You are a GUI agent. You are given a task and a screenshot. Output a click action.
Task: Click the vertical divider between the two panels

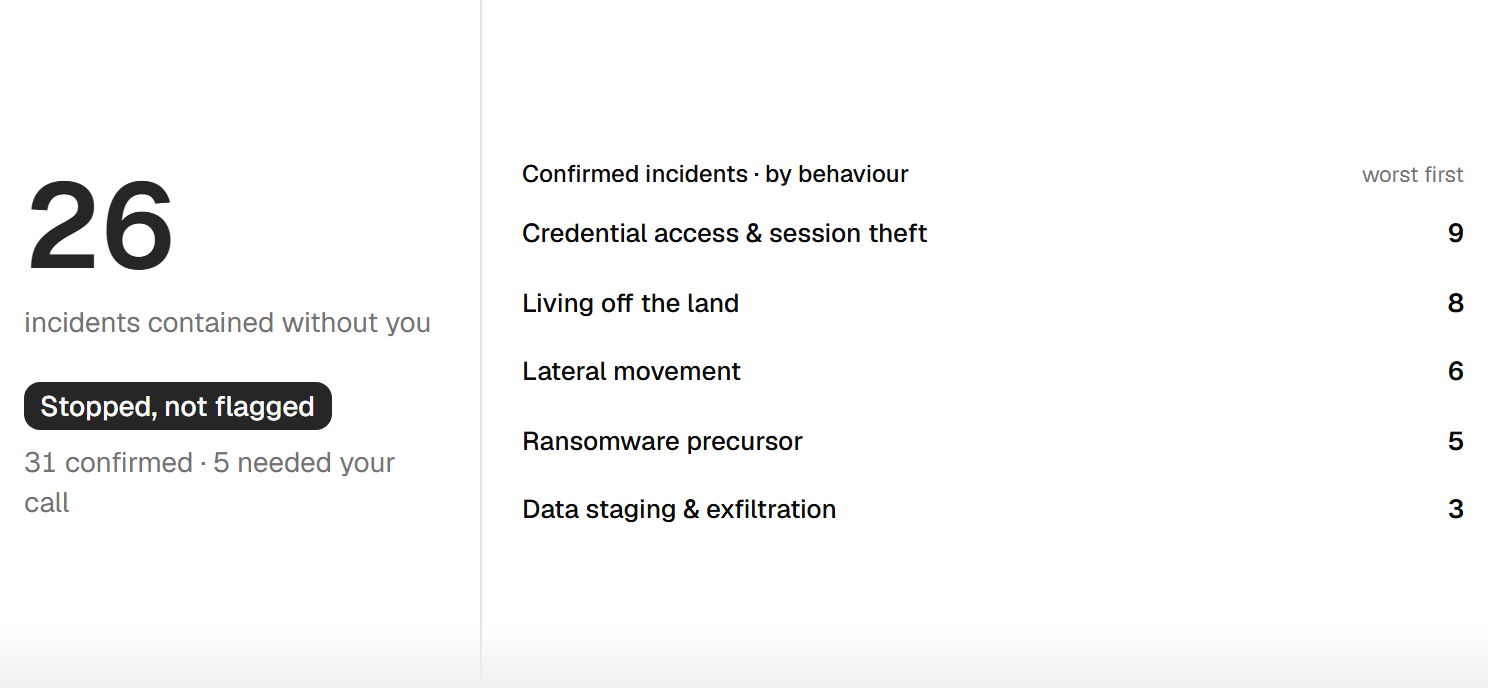[x=481, y=344]
